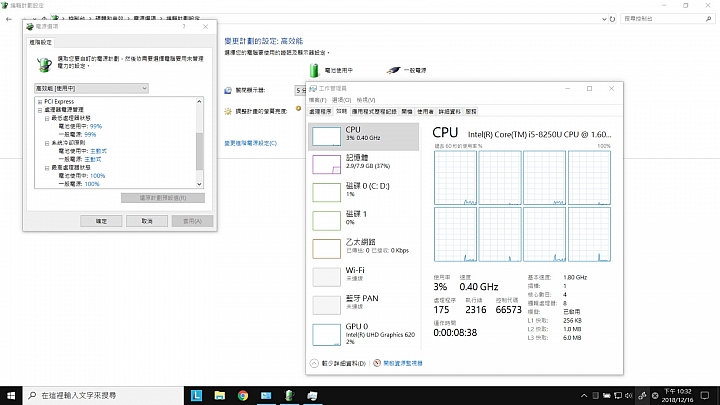Launch Google Chrome from the taskbar

pos(243,395)
